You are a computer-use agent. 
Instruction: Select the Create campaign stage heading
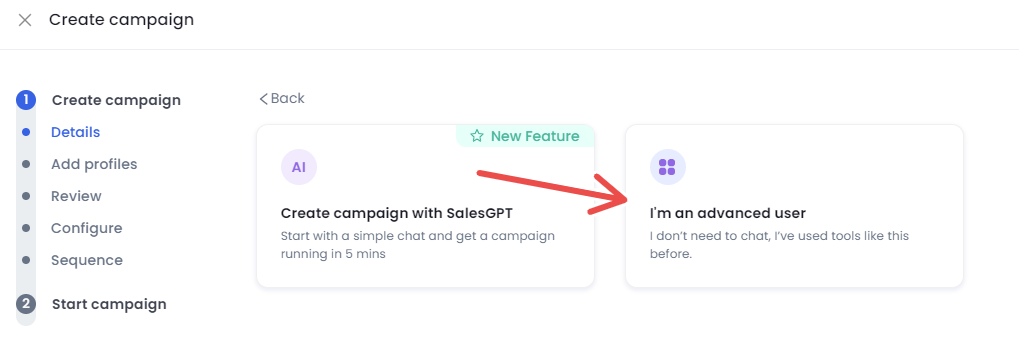point(116,100)
